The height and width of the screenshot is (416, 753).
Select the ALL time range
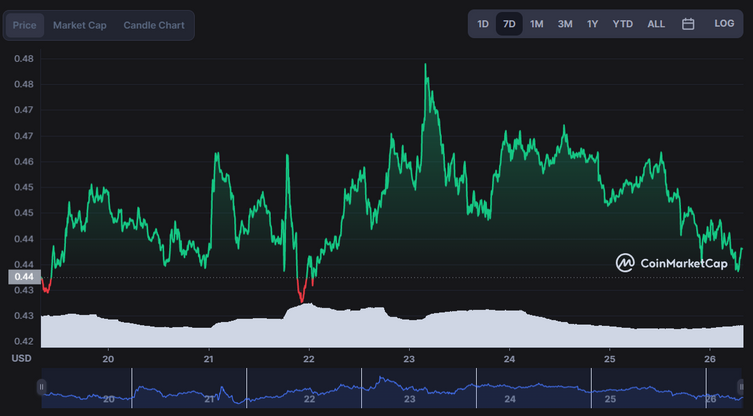point(656,24)
